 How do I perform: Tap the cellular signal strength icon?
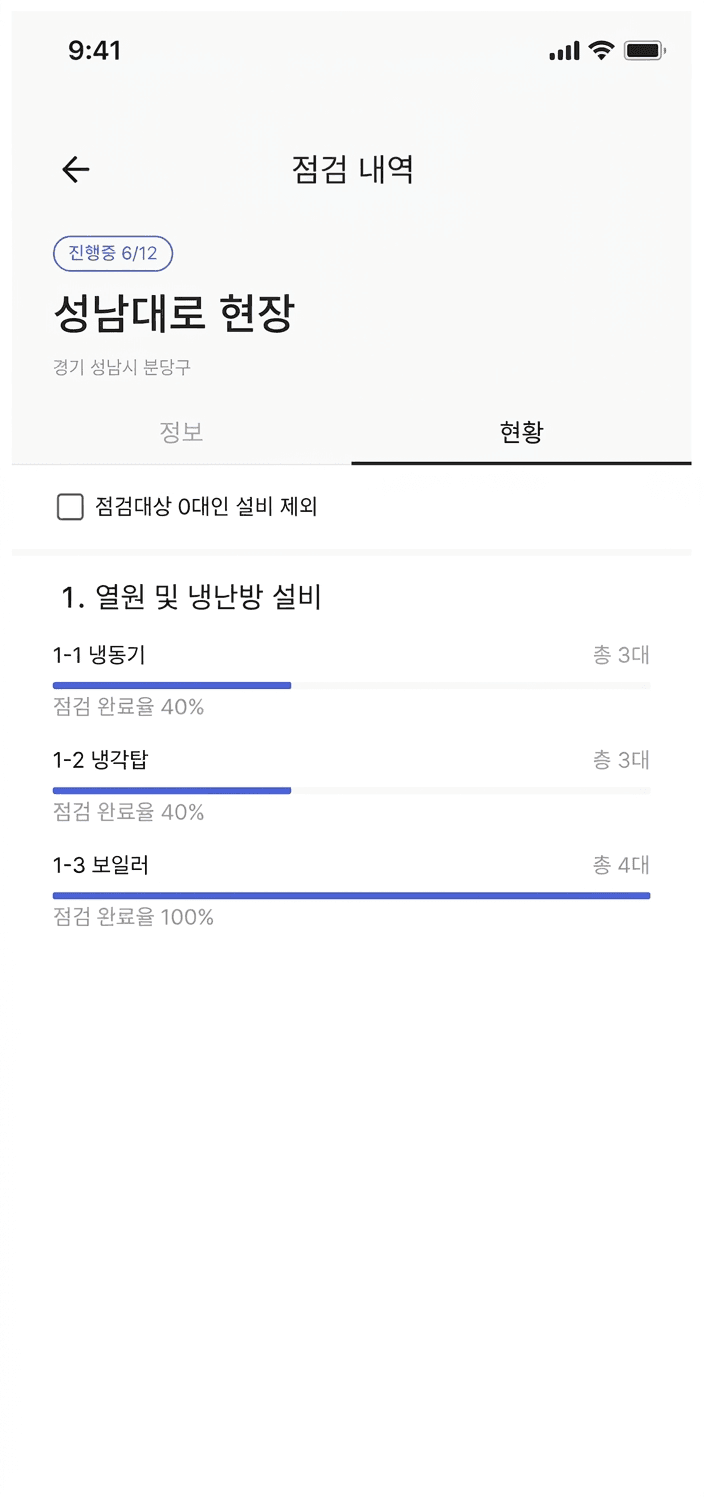564,51
